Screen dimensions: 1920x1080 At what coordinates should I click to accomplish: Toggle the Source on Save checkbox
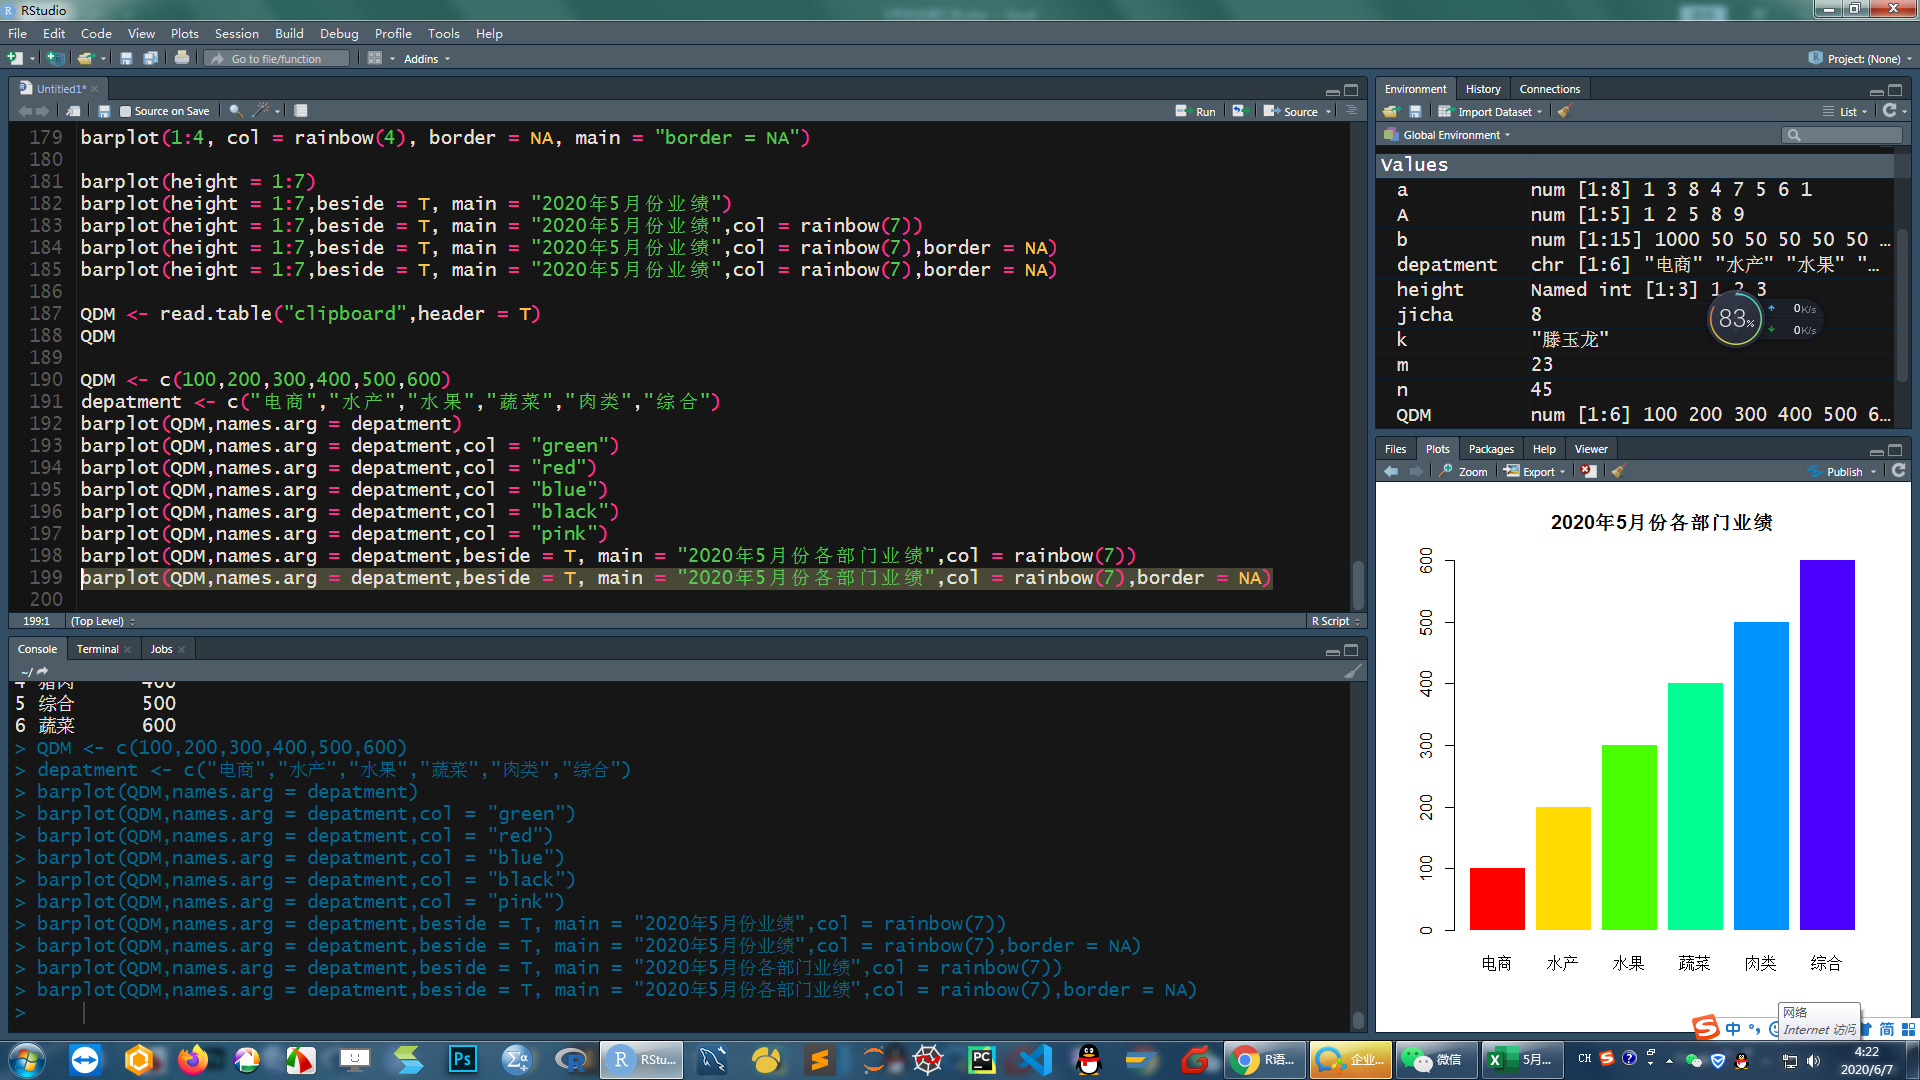126,111
